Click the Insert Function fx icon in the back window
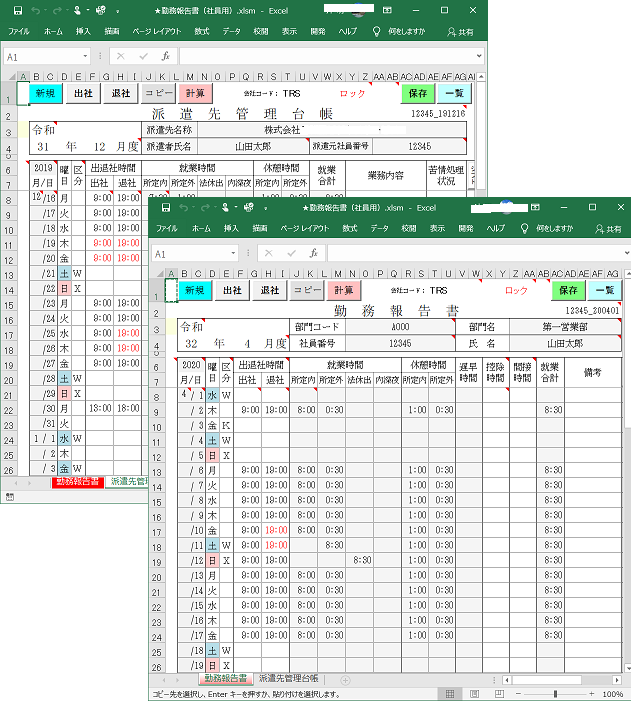The height and width of the screenshot is (702, 631). coord(166,57)
